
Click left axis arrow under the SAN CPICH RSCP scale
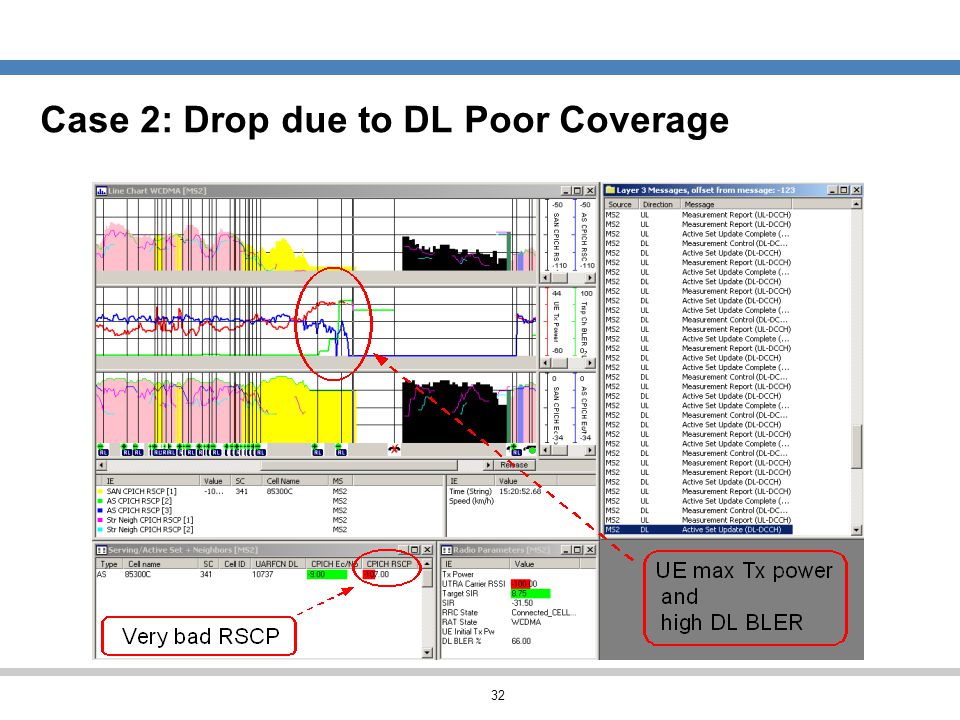coord(546,278)
